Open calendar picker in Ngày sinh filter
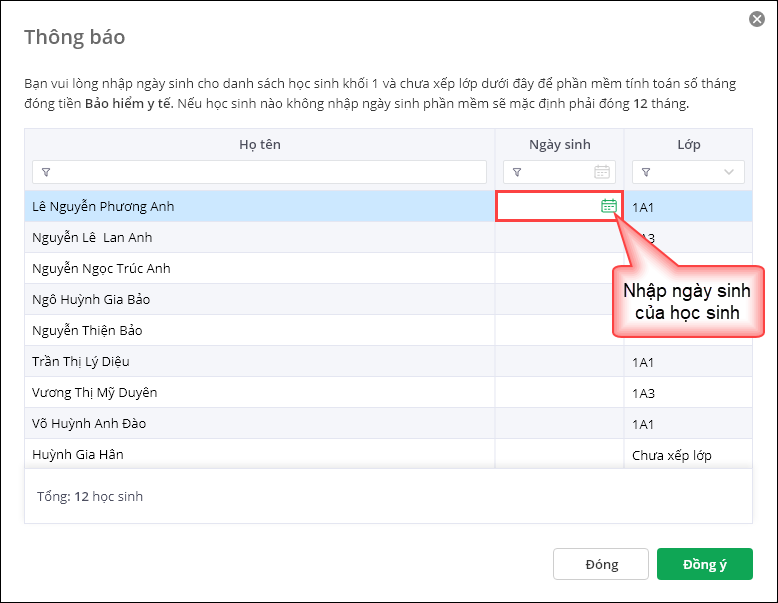The image size is (778, 603). [601, 172]
